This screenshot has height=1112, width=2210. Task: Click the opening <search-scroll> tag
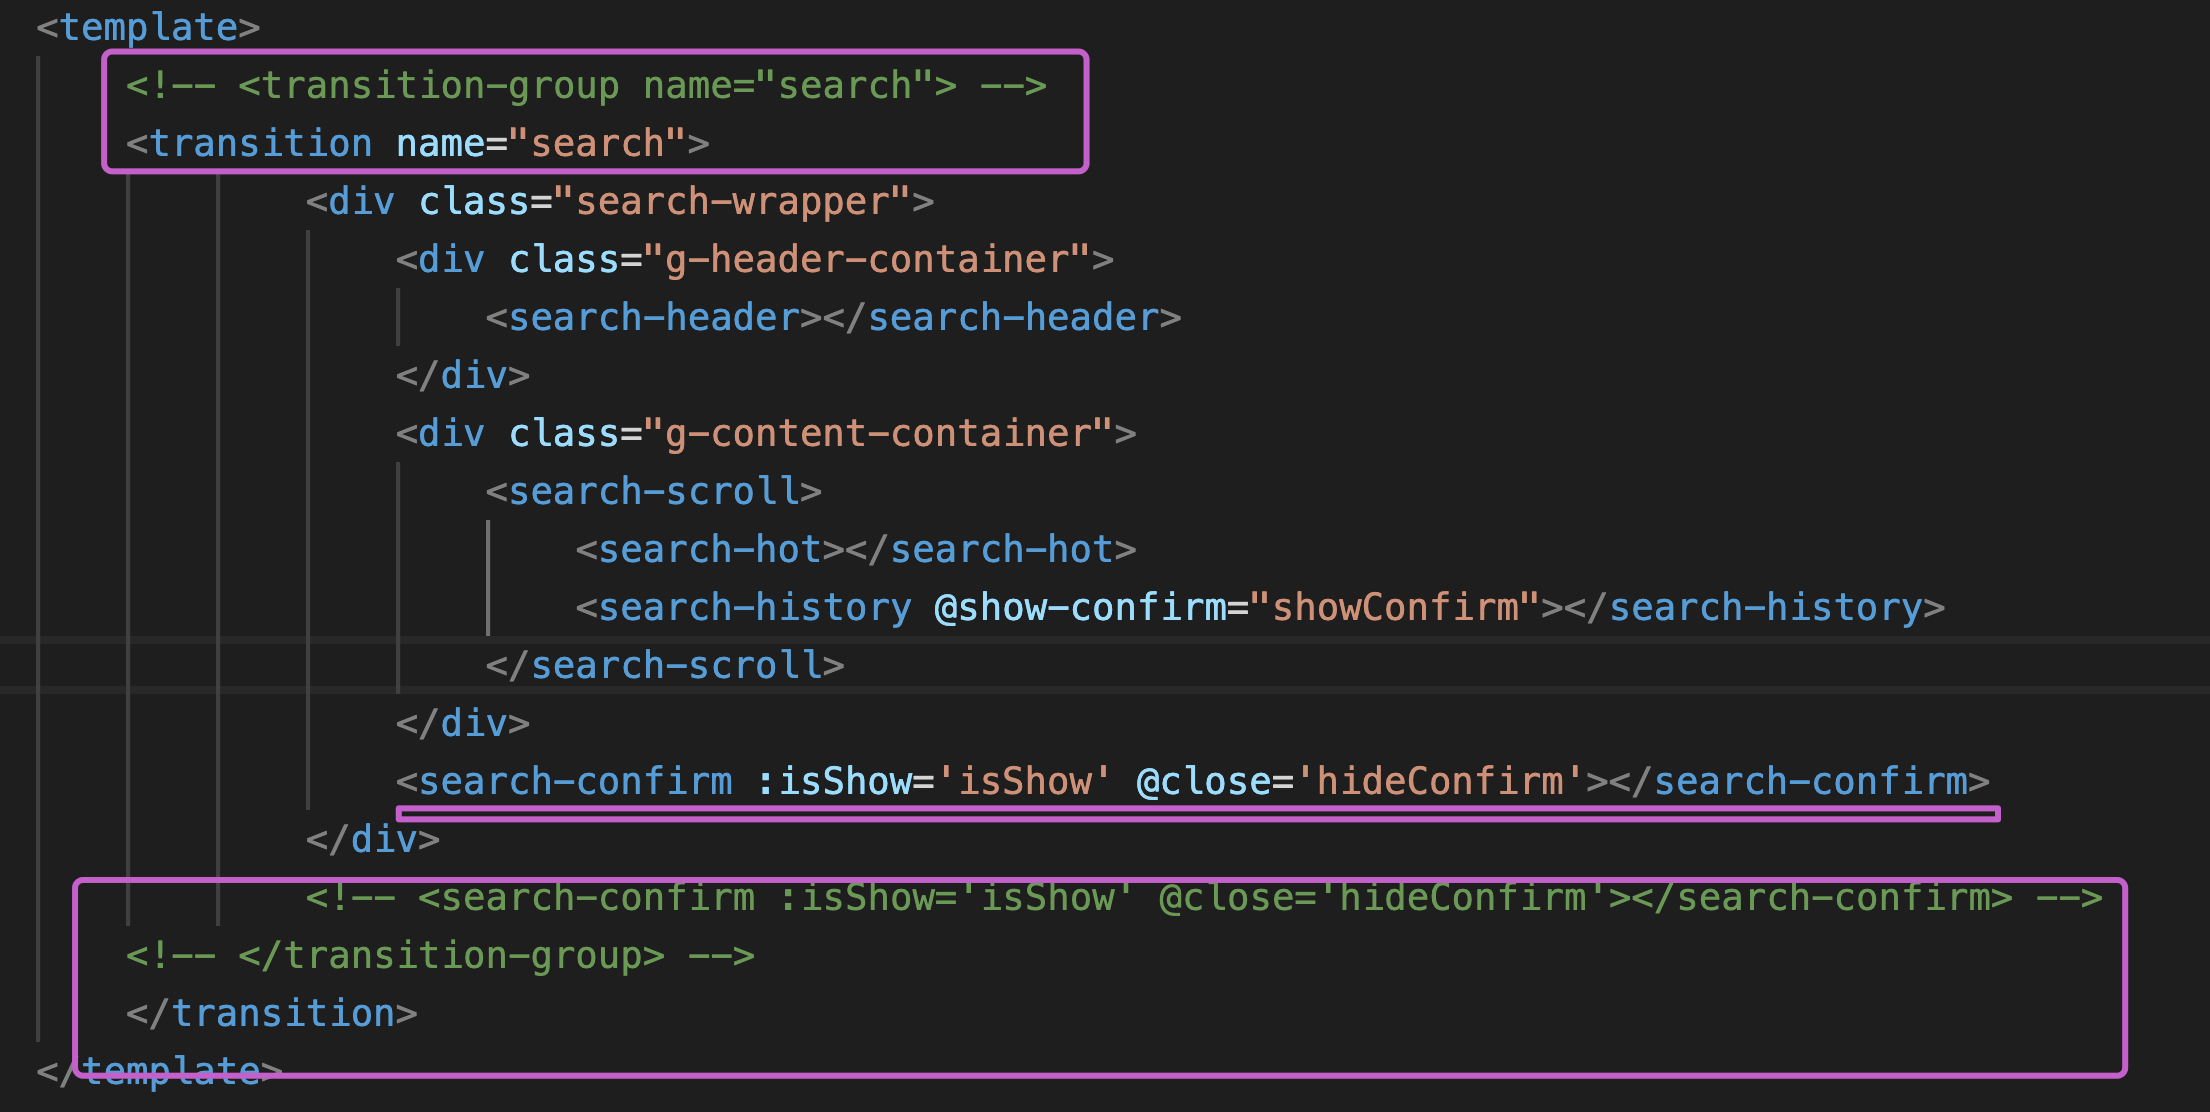654,491
